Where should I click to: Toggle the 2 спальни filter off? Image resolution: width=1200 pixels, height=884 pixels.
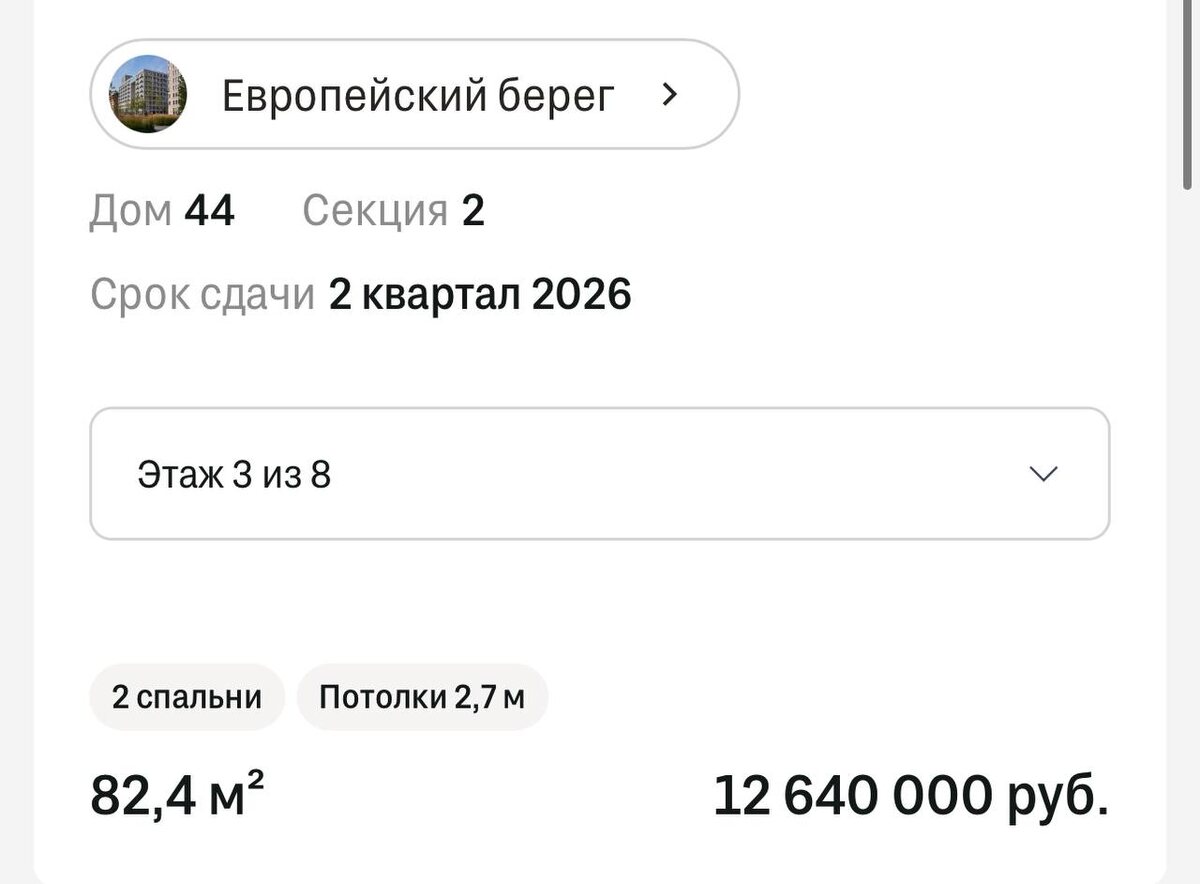(x=186, y=696)
